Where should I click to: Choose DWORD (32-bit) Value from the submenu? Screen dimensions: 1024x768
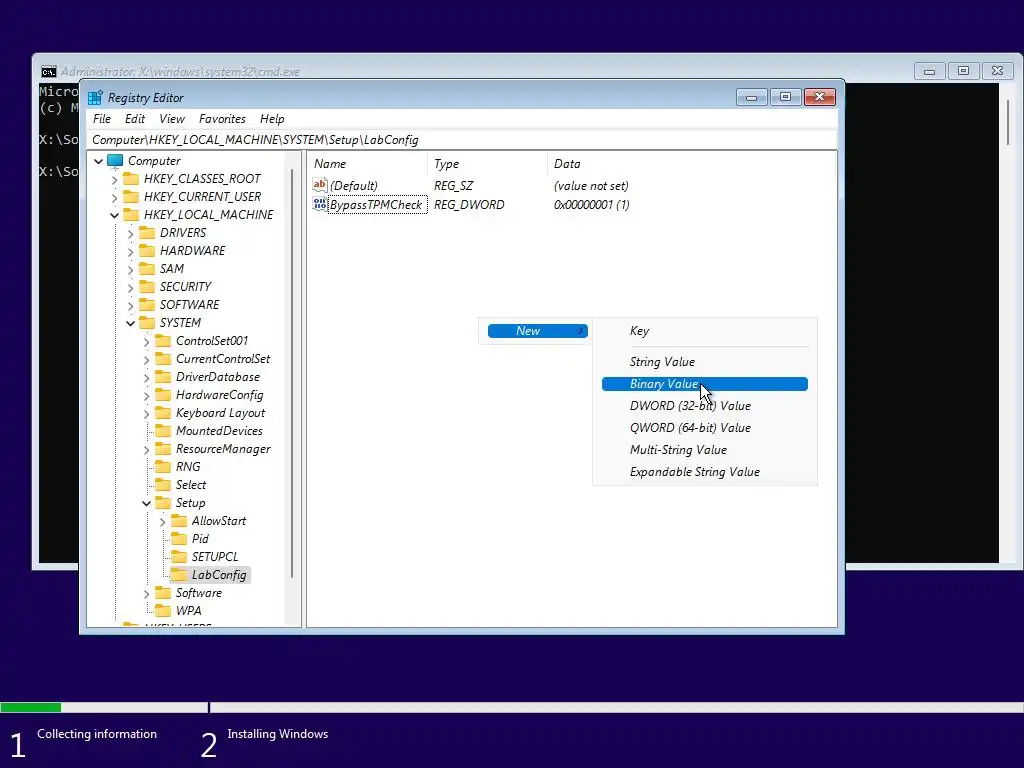click(705, 406)
